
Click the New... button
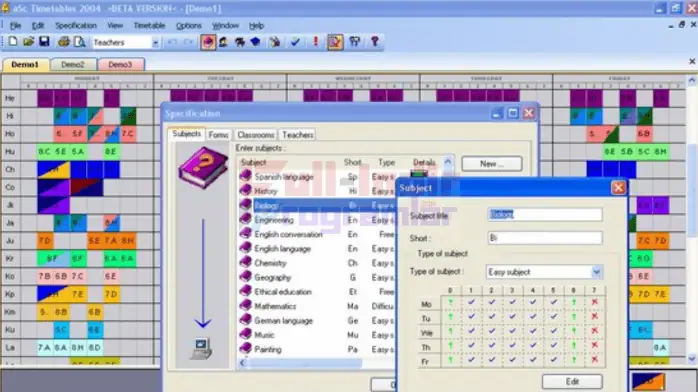tap(492, 164)
